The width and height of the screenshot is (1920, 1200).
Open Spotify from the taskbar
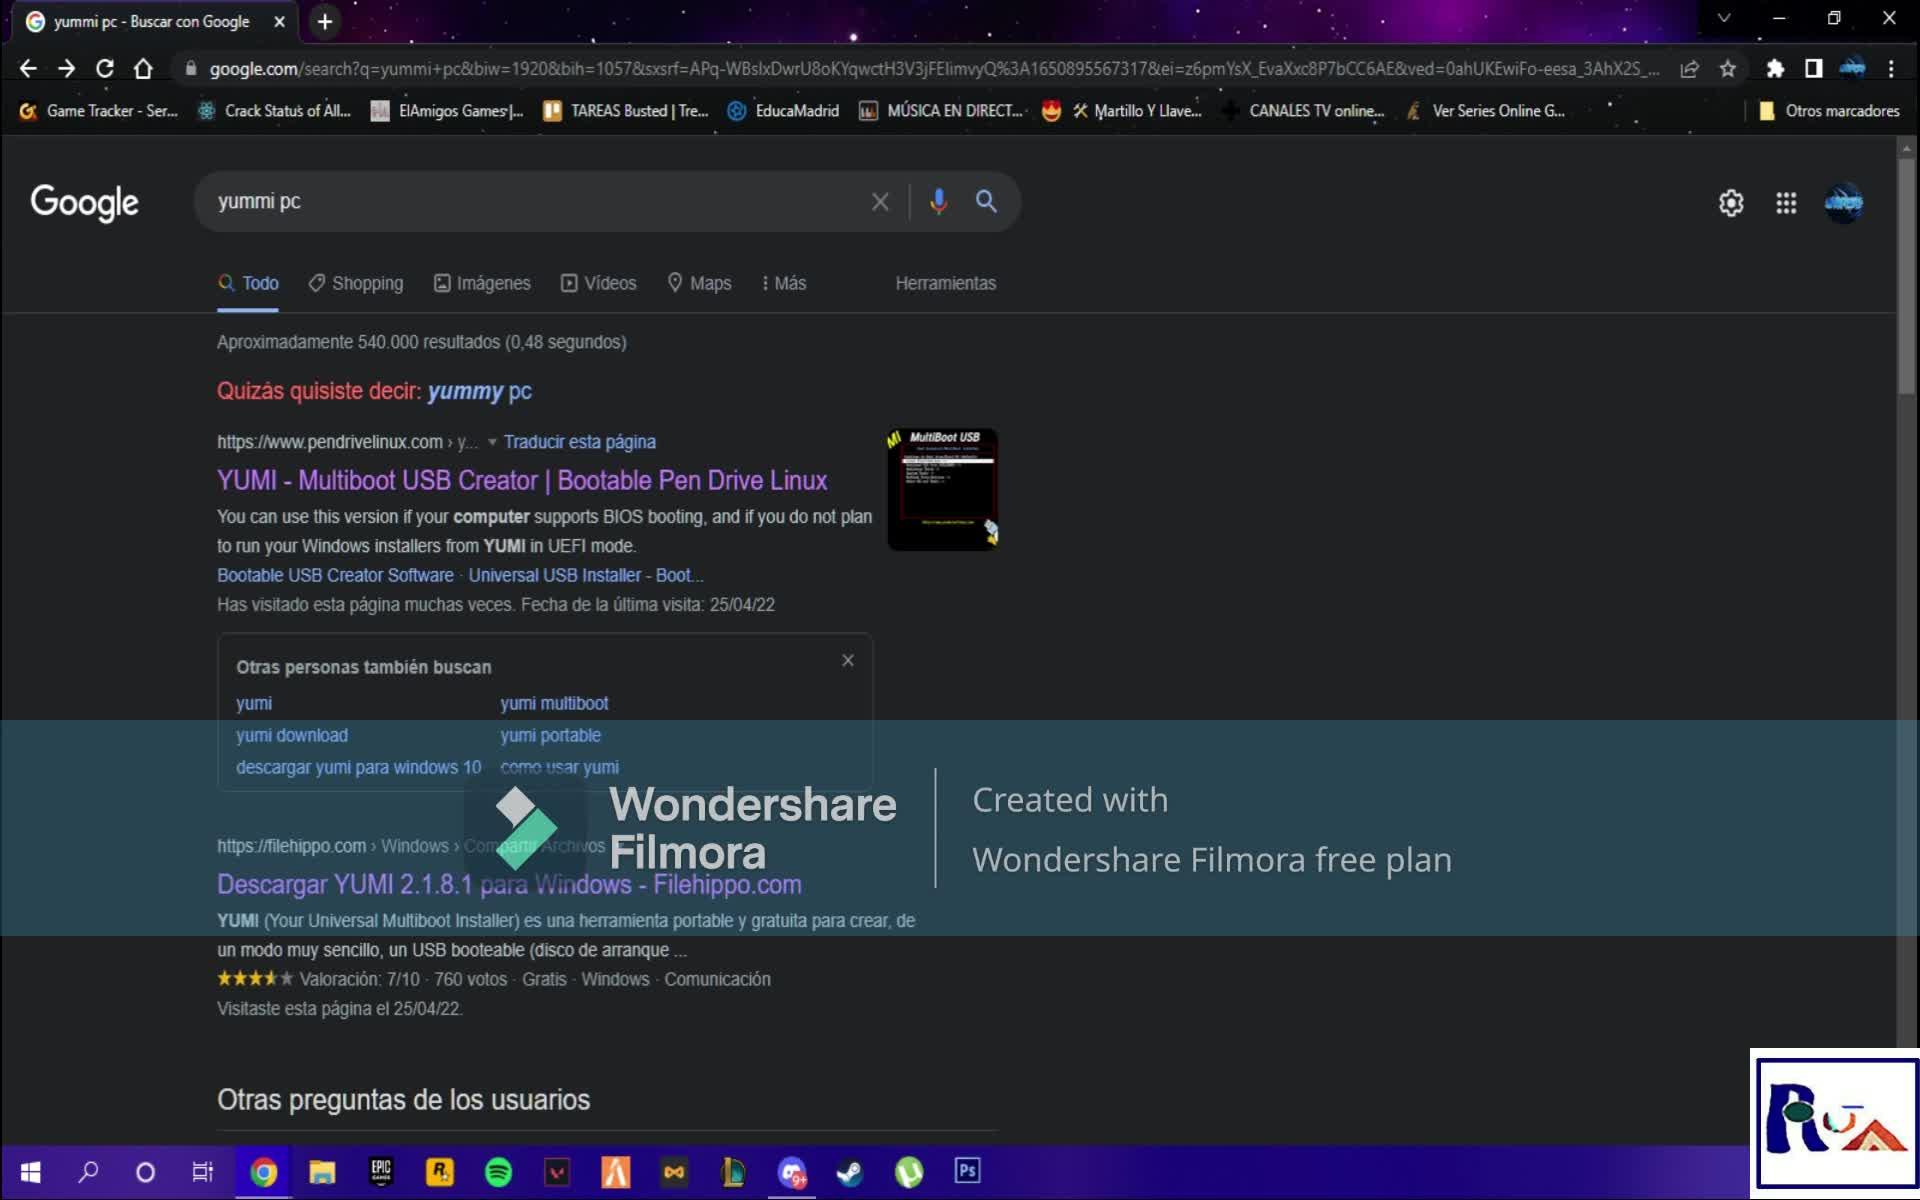tap(498, 1172)
